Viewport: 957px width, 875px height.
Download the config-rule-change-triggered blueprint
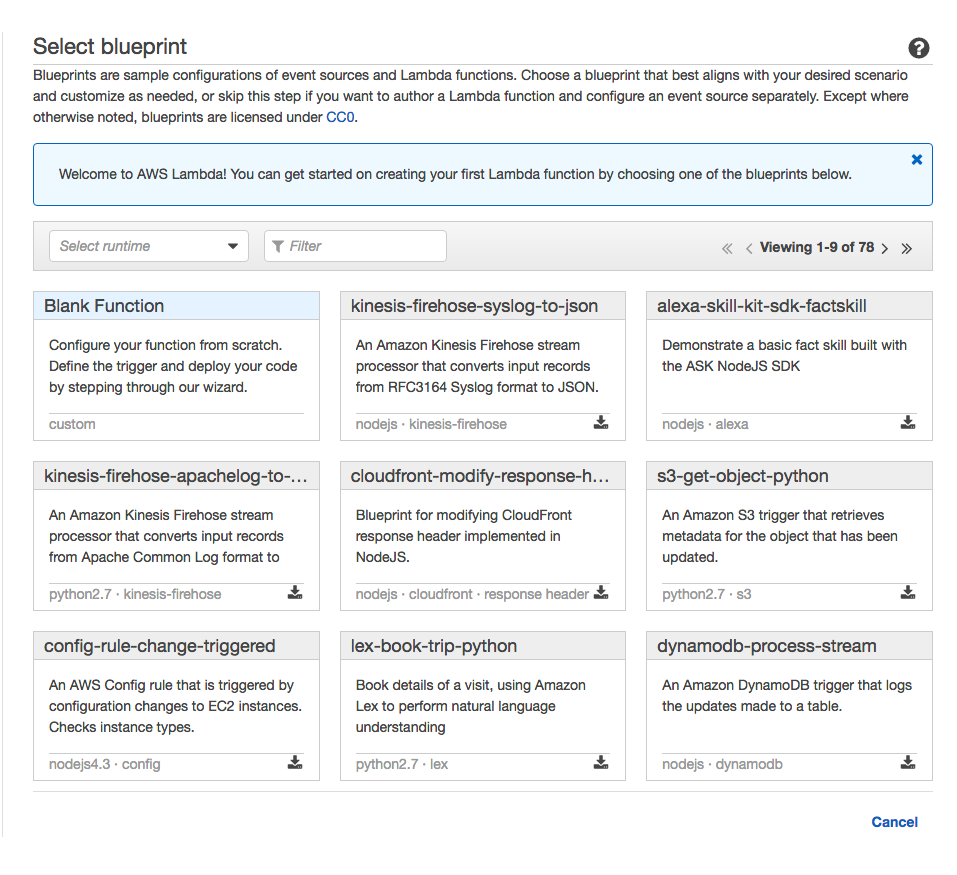click(294, 763)
